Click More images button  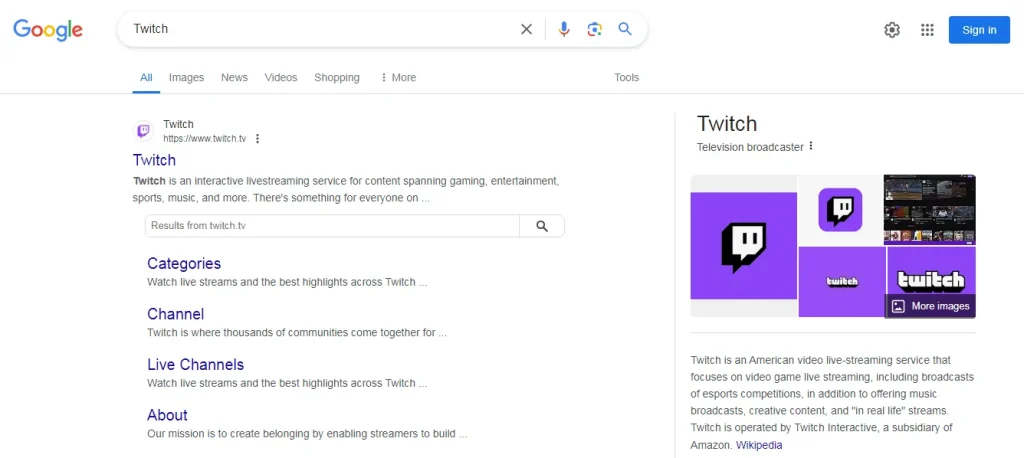(x=931, y=306)
